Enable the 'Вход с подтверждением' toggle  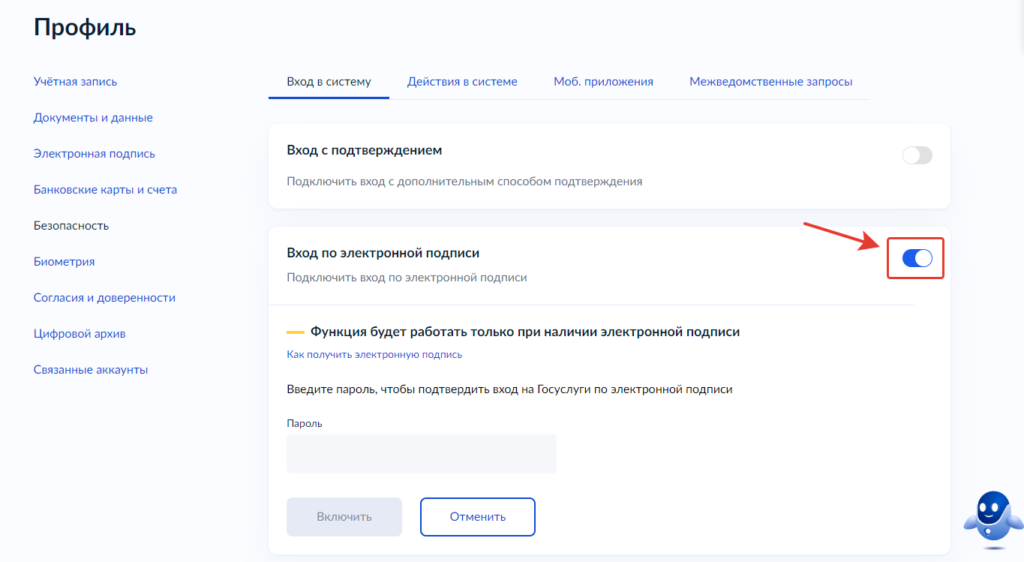[x=916, y=155]
